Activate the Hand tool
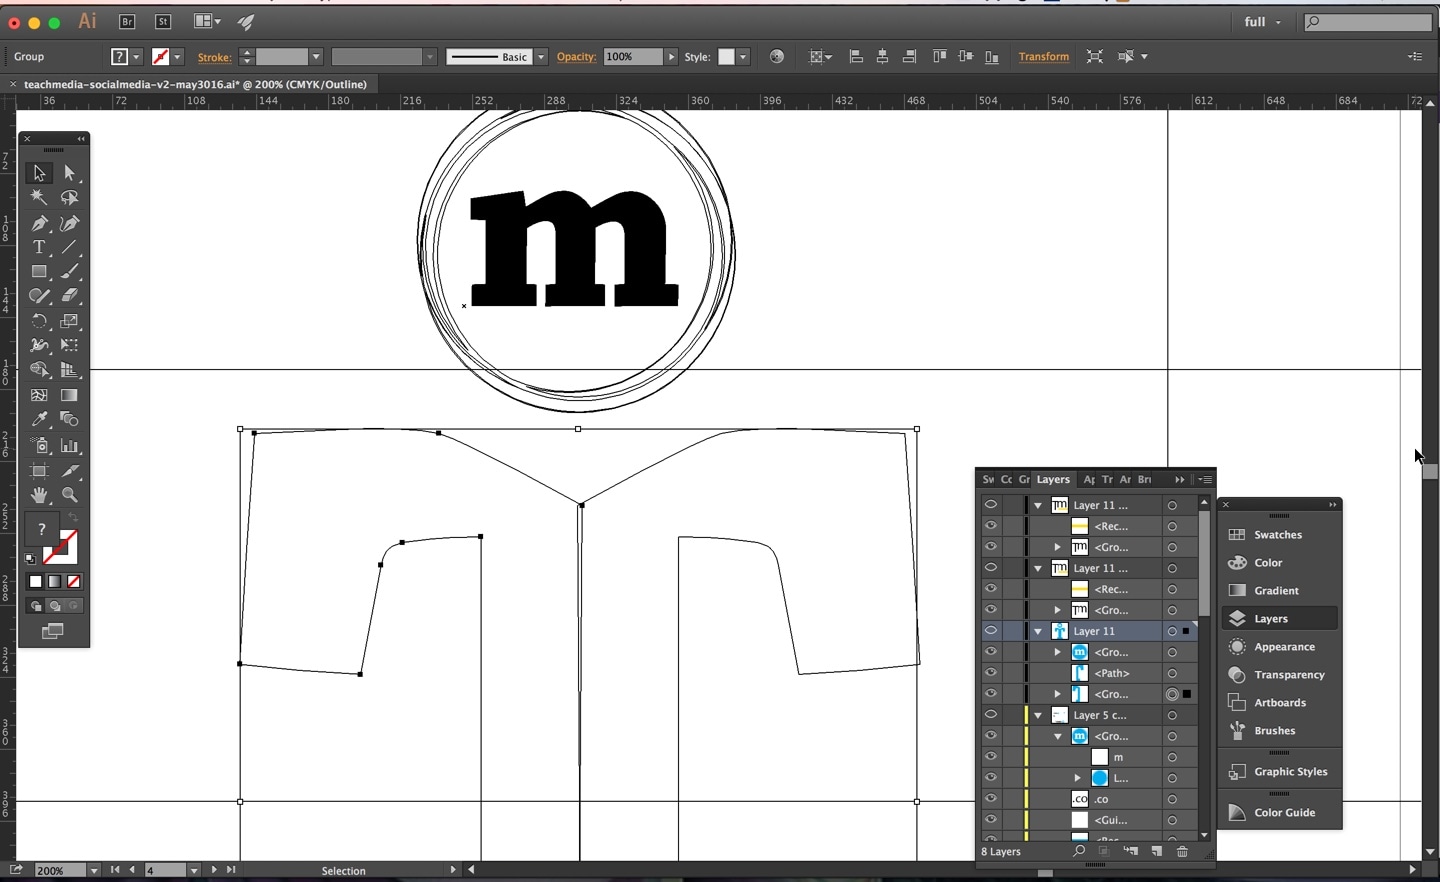Screen dimensions: 1440x882 click(x=39, y=495)
